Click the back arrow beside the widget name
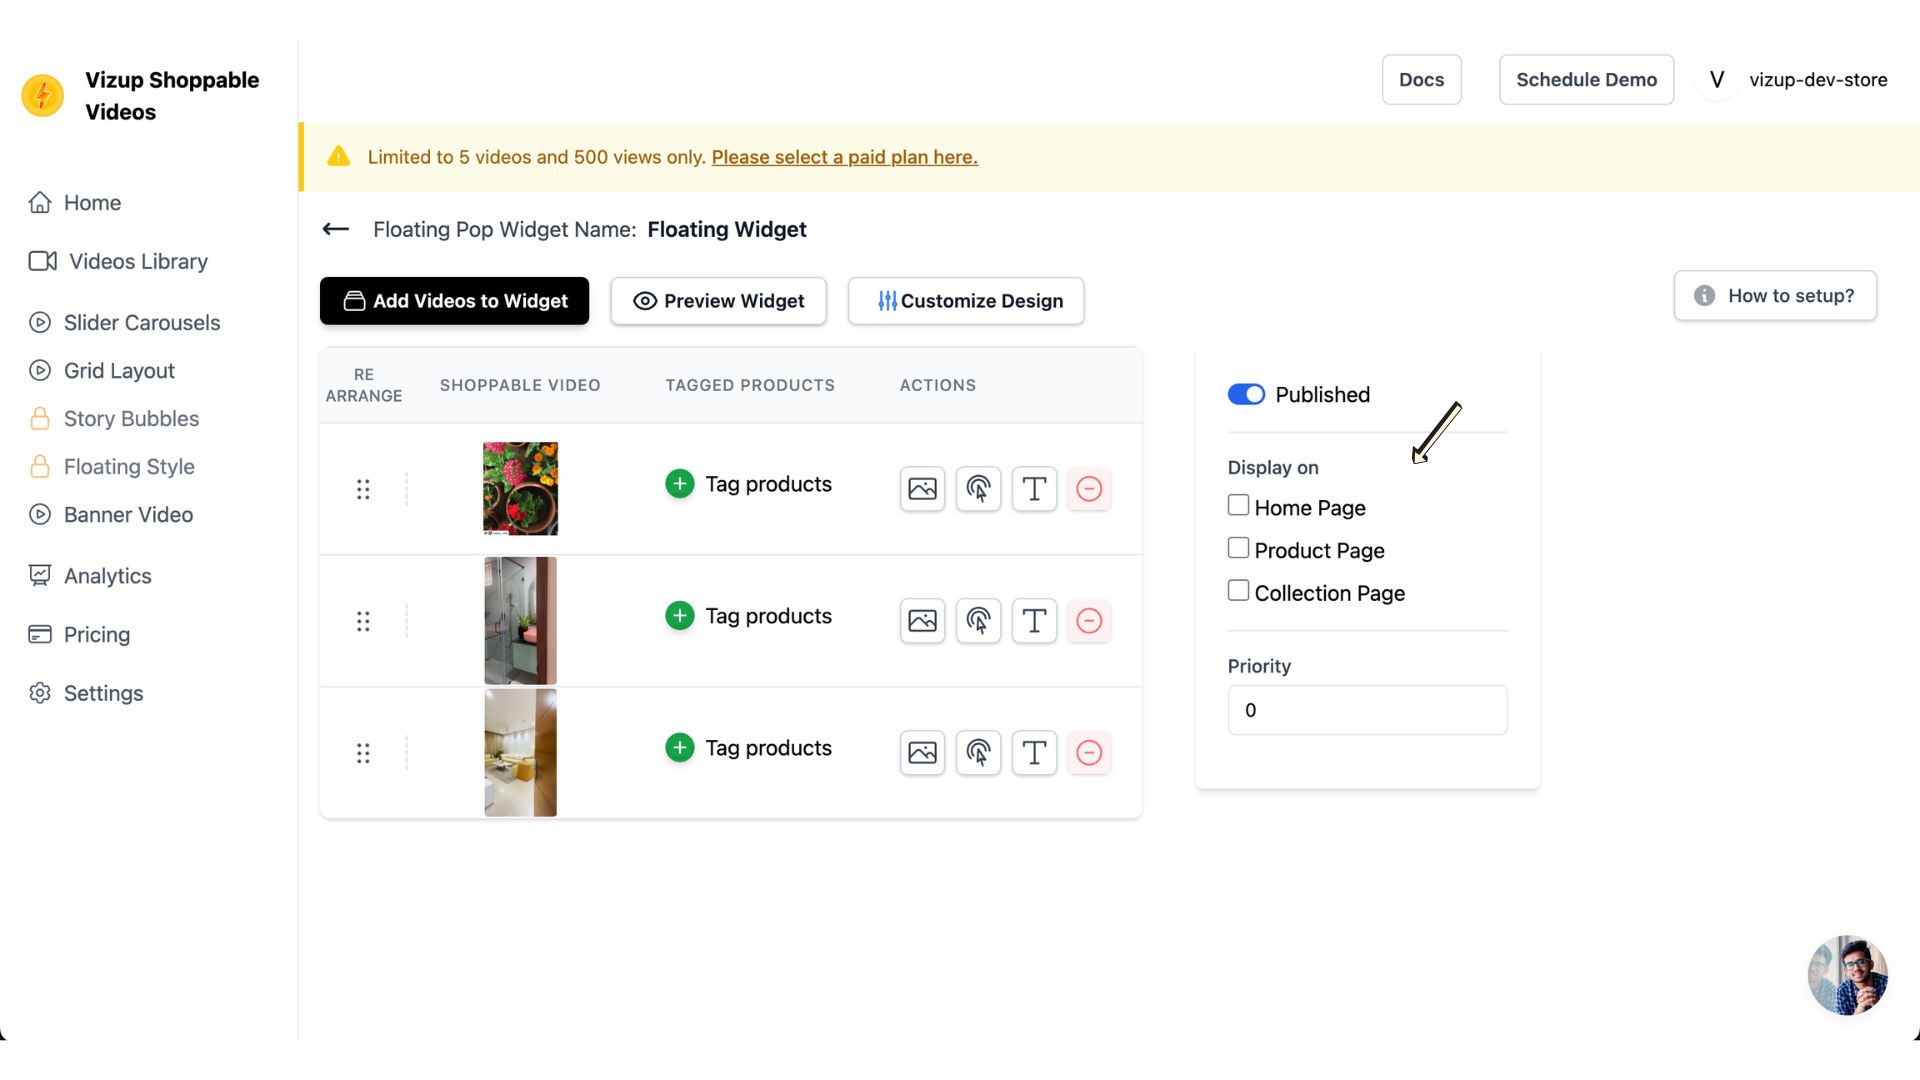The height and width of the screenshot is (1080, 1920). [336, 229]
